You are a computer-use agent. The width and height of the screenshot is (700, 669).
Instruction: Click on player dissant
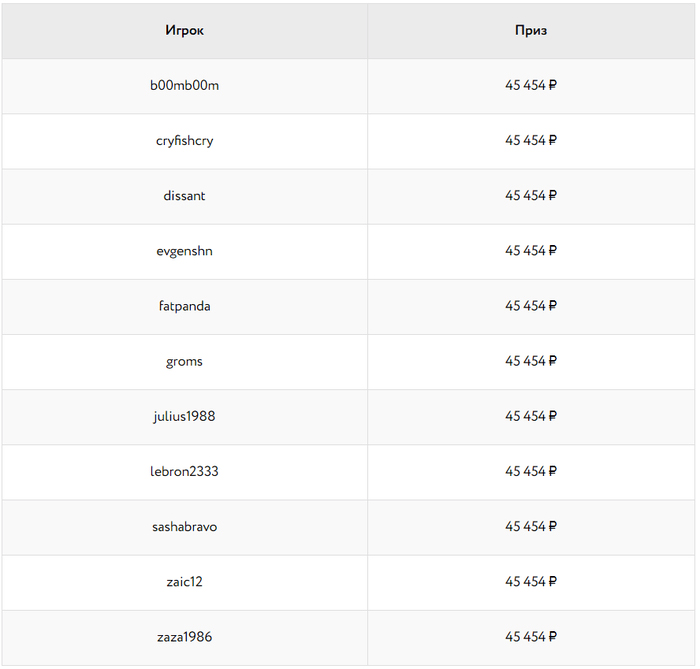[x=184, y=195]
